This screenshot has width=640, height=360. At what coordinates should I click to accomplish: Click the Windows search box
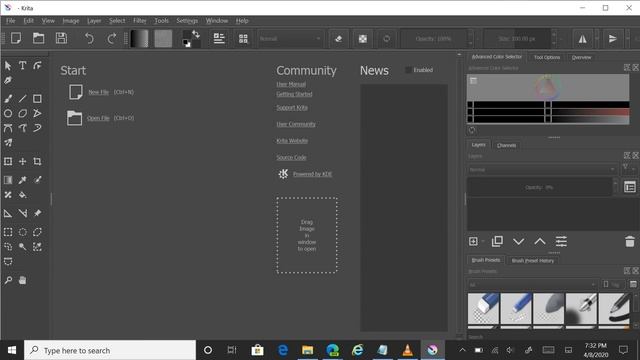pos(110,350)
